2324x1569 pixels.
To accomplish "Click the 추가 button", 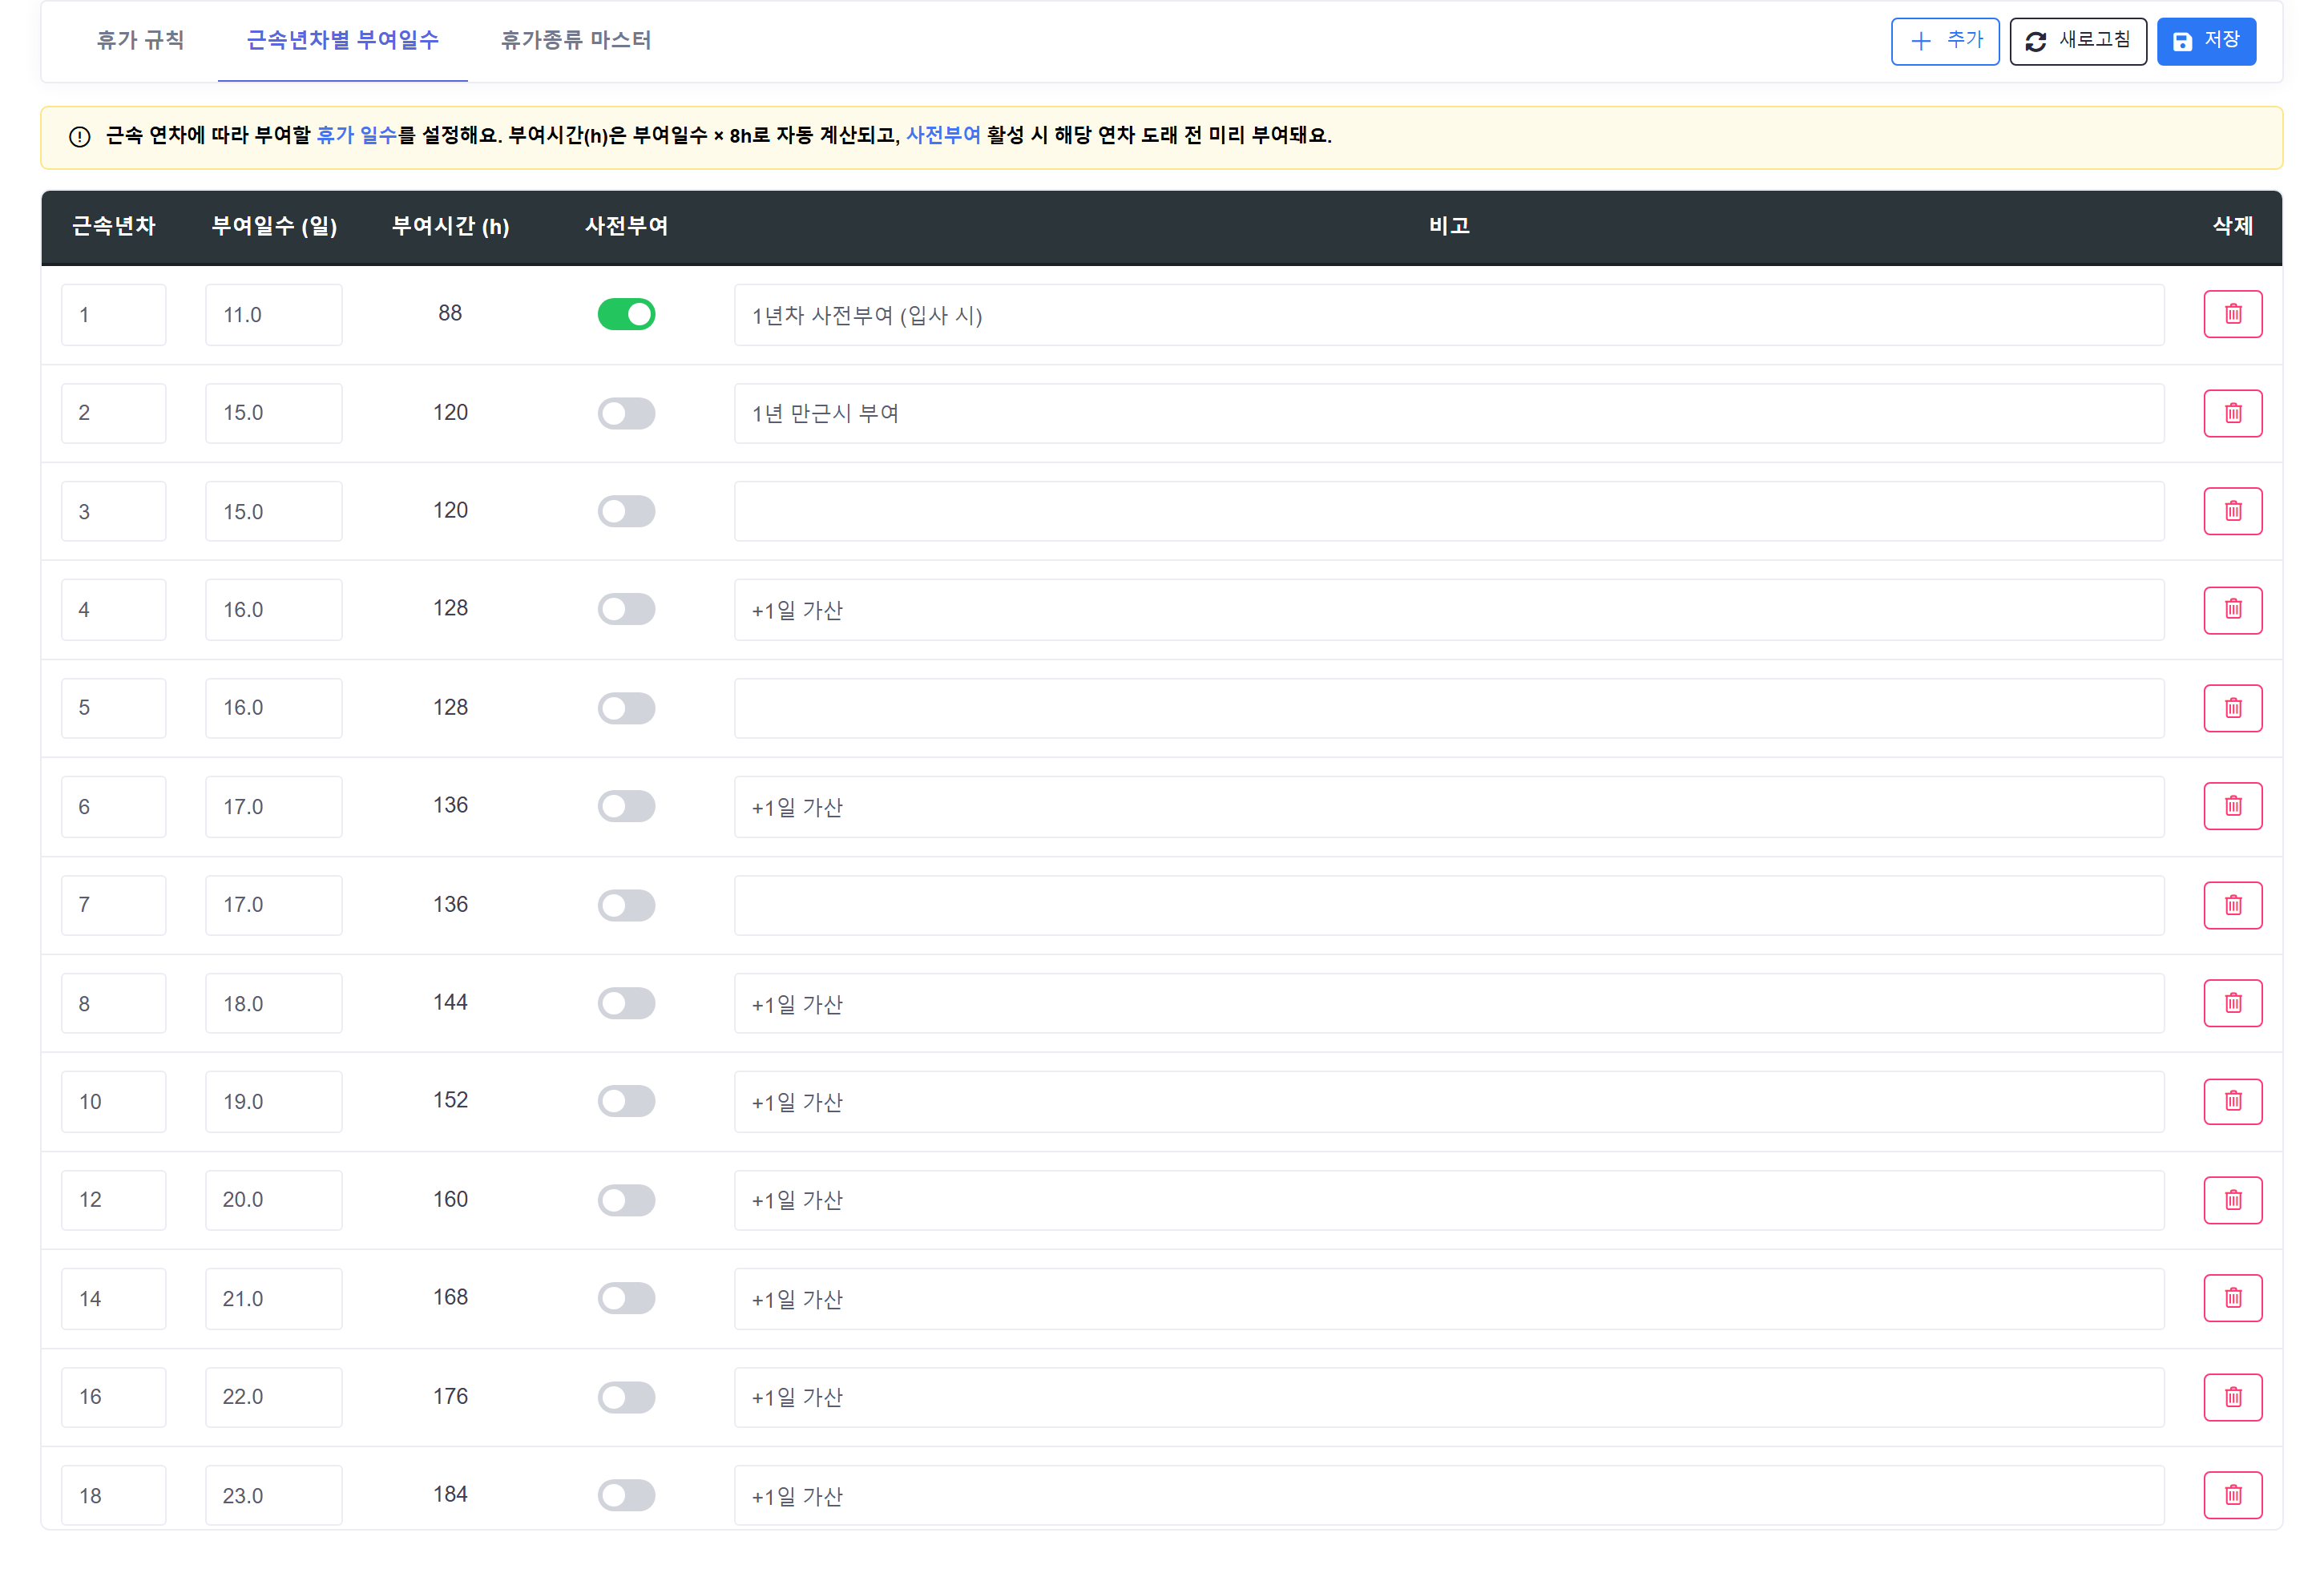I will click(x=1945, y=41).
